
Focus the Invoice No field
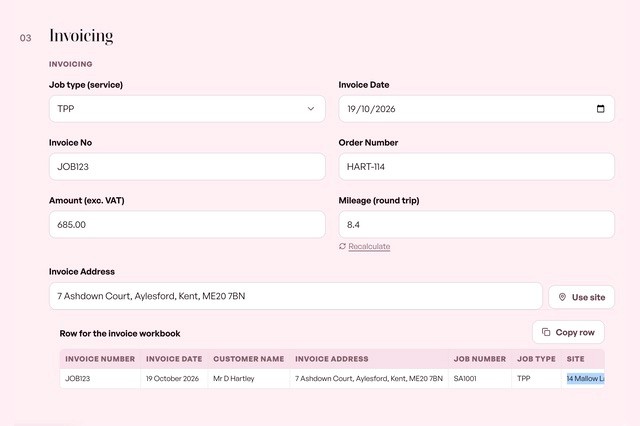(x=187, y=166)
